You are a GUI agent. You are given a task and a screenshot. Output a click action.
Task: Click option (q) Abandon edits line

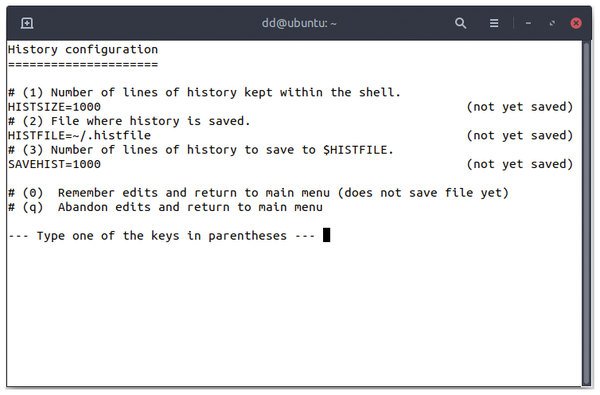[x=165, y=207]
